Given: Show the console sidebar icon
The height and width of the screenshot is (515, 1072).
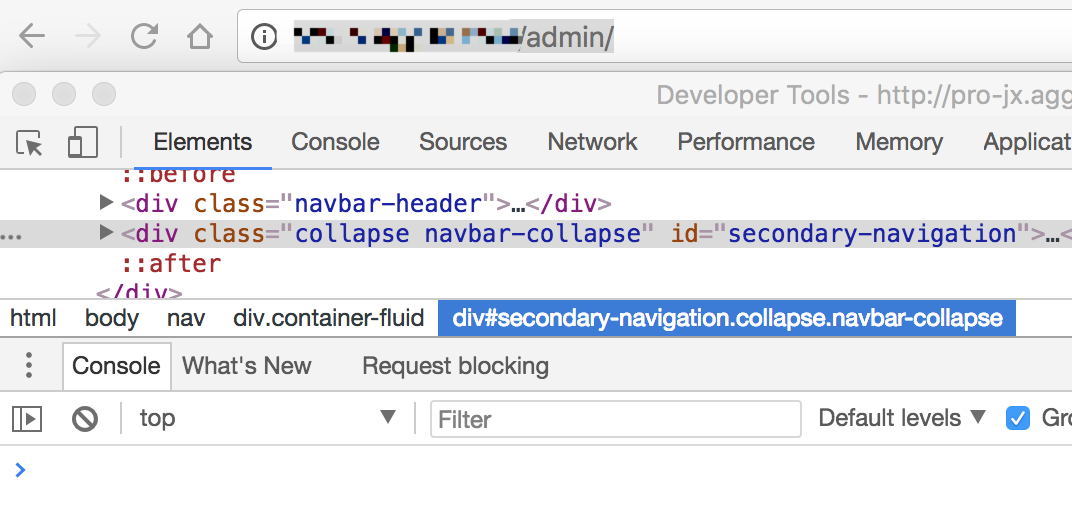Looking at the screenshot, I should point(27,419).
